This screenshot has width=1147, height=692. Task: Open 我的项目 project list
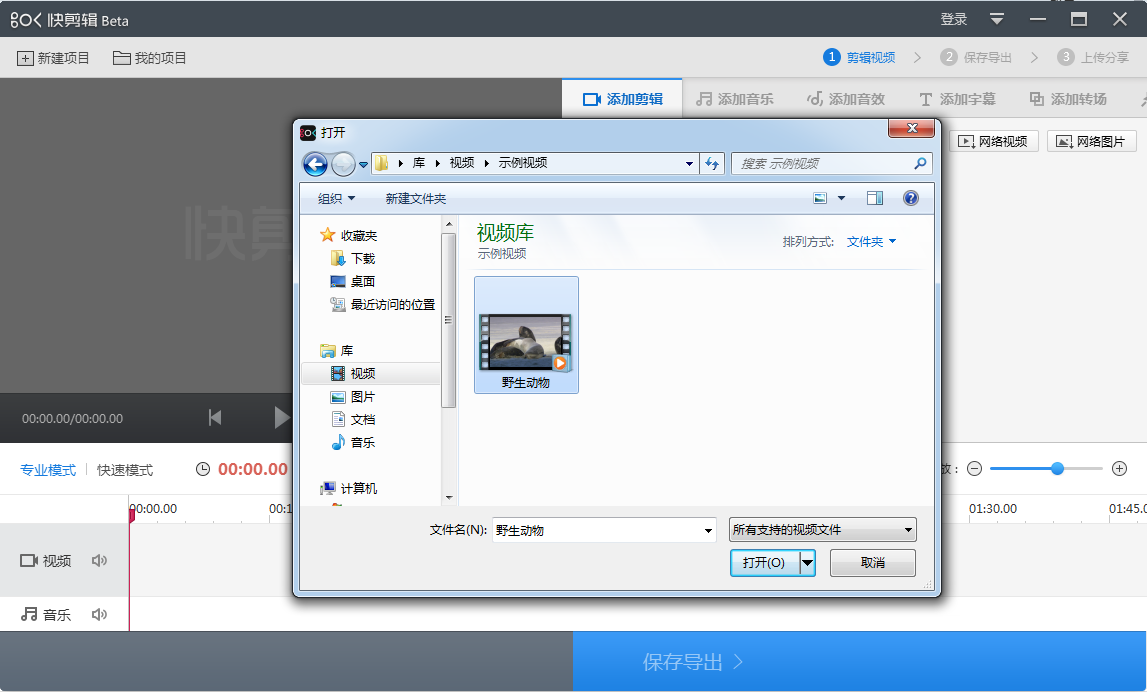click(150, 58)
